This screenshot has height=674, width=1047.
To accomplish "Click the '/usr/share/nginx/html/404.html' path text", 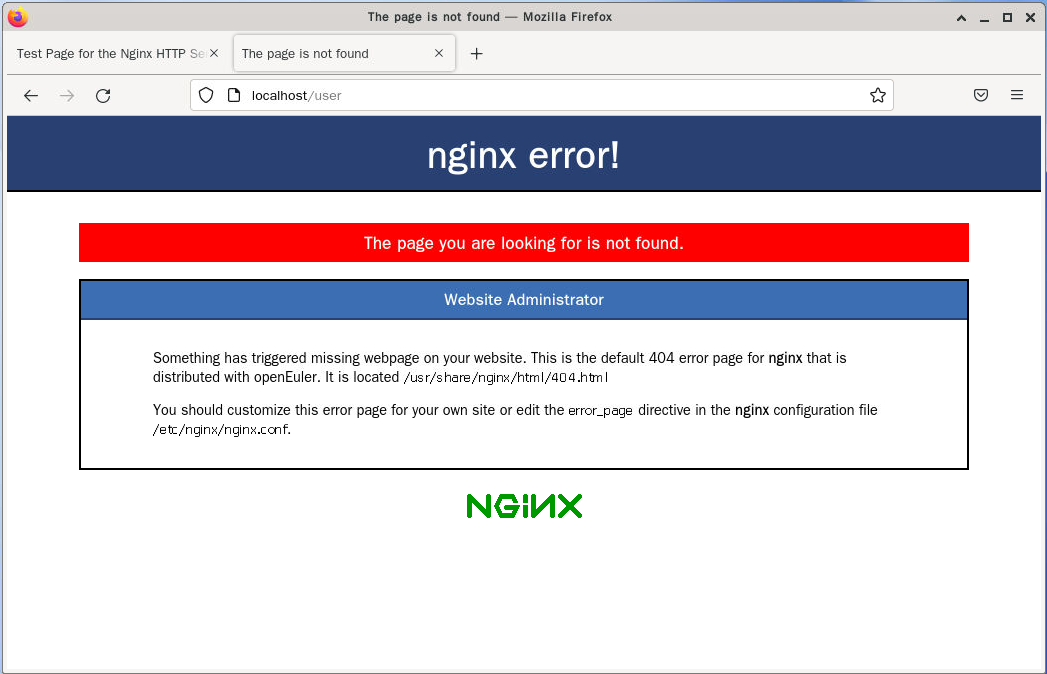I will pos(505,377).
